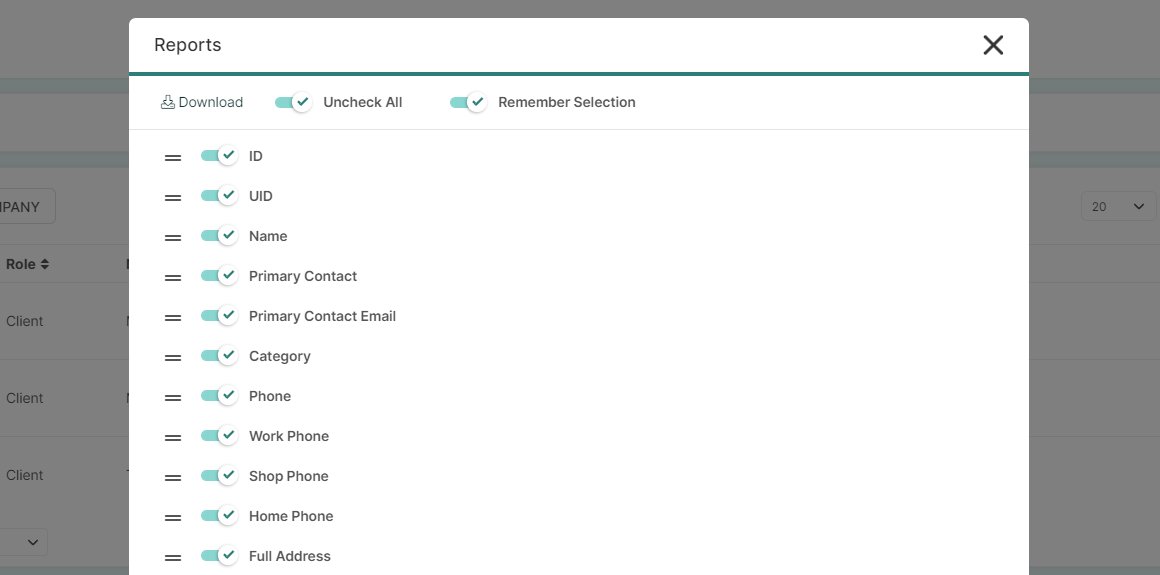The height and width of the screenshot is (575, 1160).
Task: Turn off the Shop Phone toggle
Action: (220, 475)
